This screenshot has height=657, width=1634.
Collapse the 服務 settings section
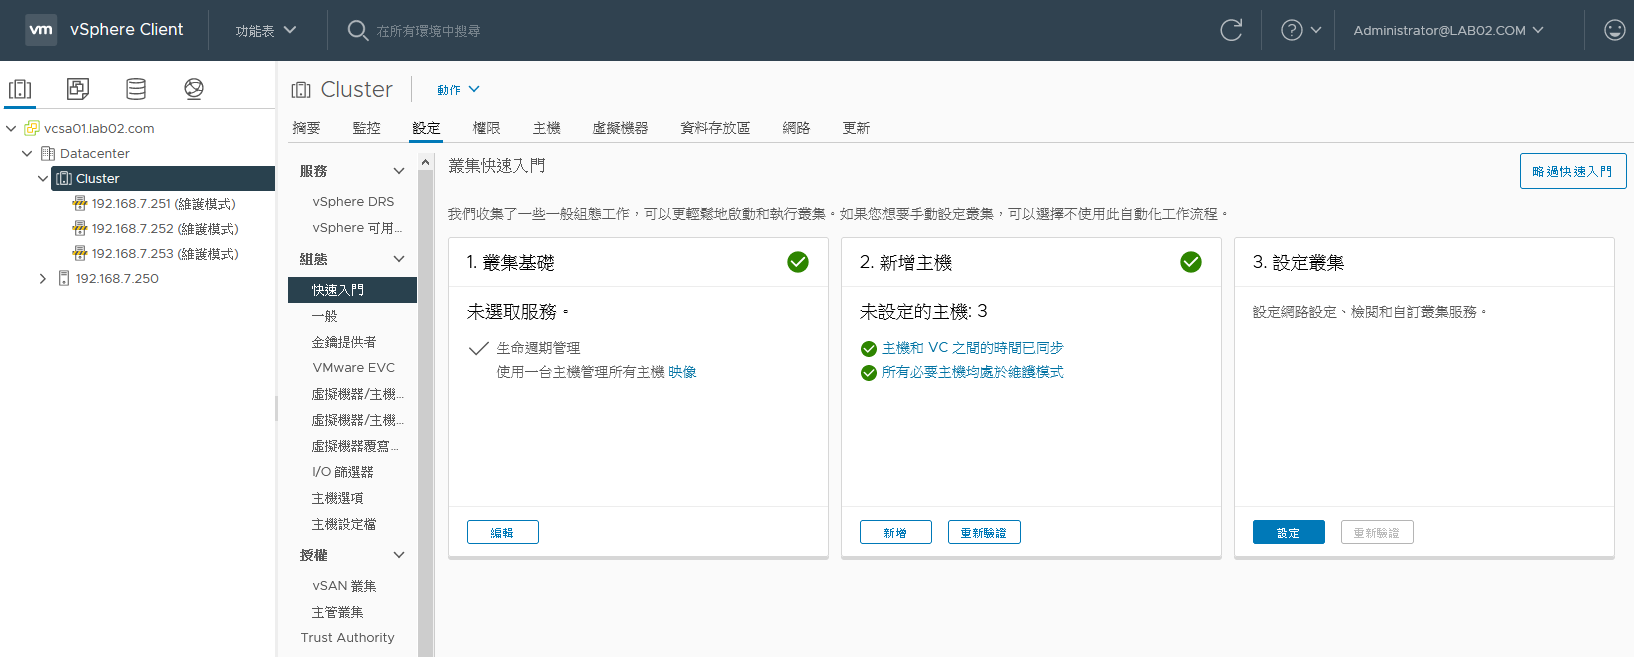click(399, 171)
